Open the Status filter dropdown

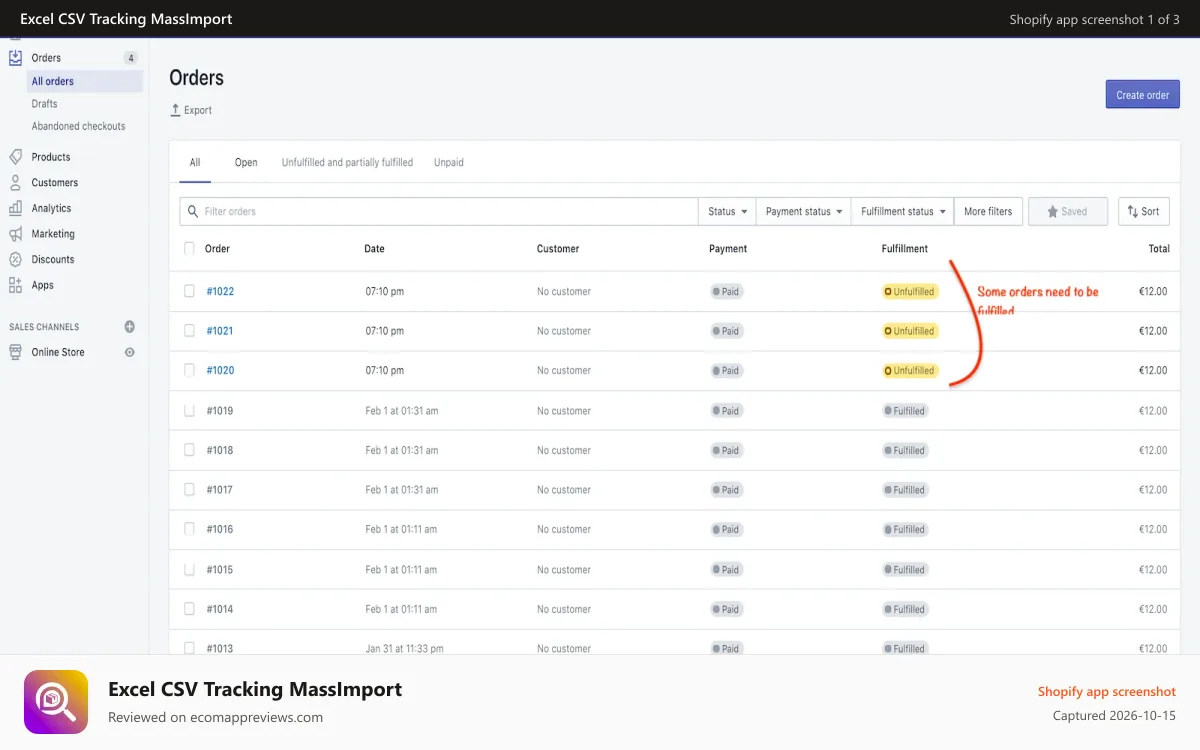(727, 211)
